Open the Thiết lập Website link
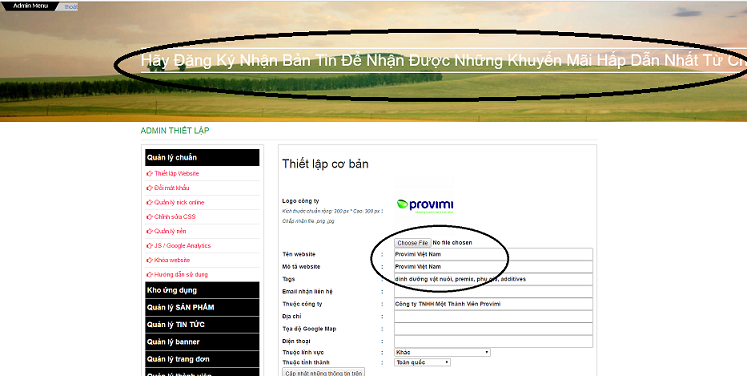This screenshot has width=747, height=376. (177, 173)
